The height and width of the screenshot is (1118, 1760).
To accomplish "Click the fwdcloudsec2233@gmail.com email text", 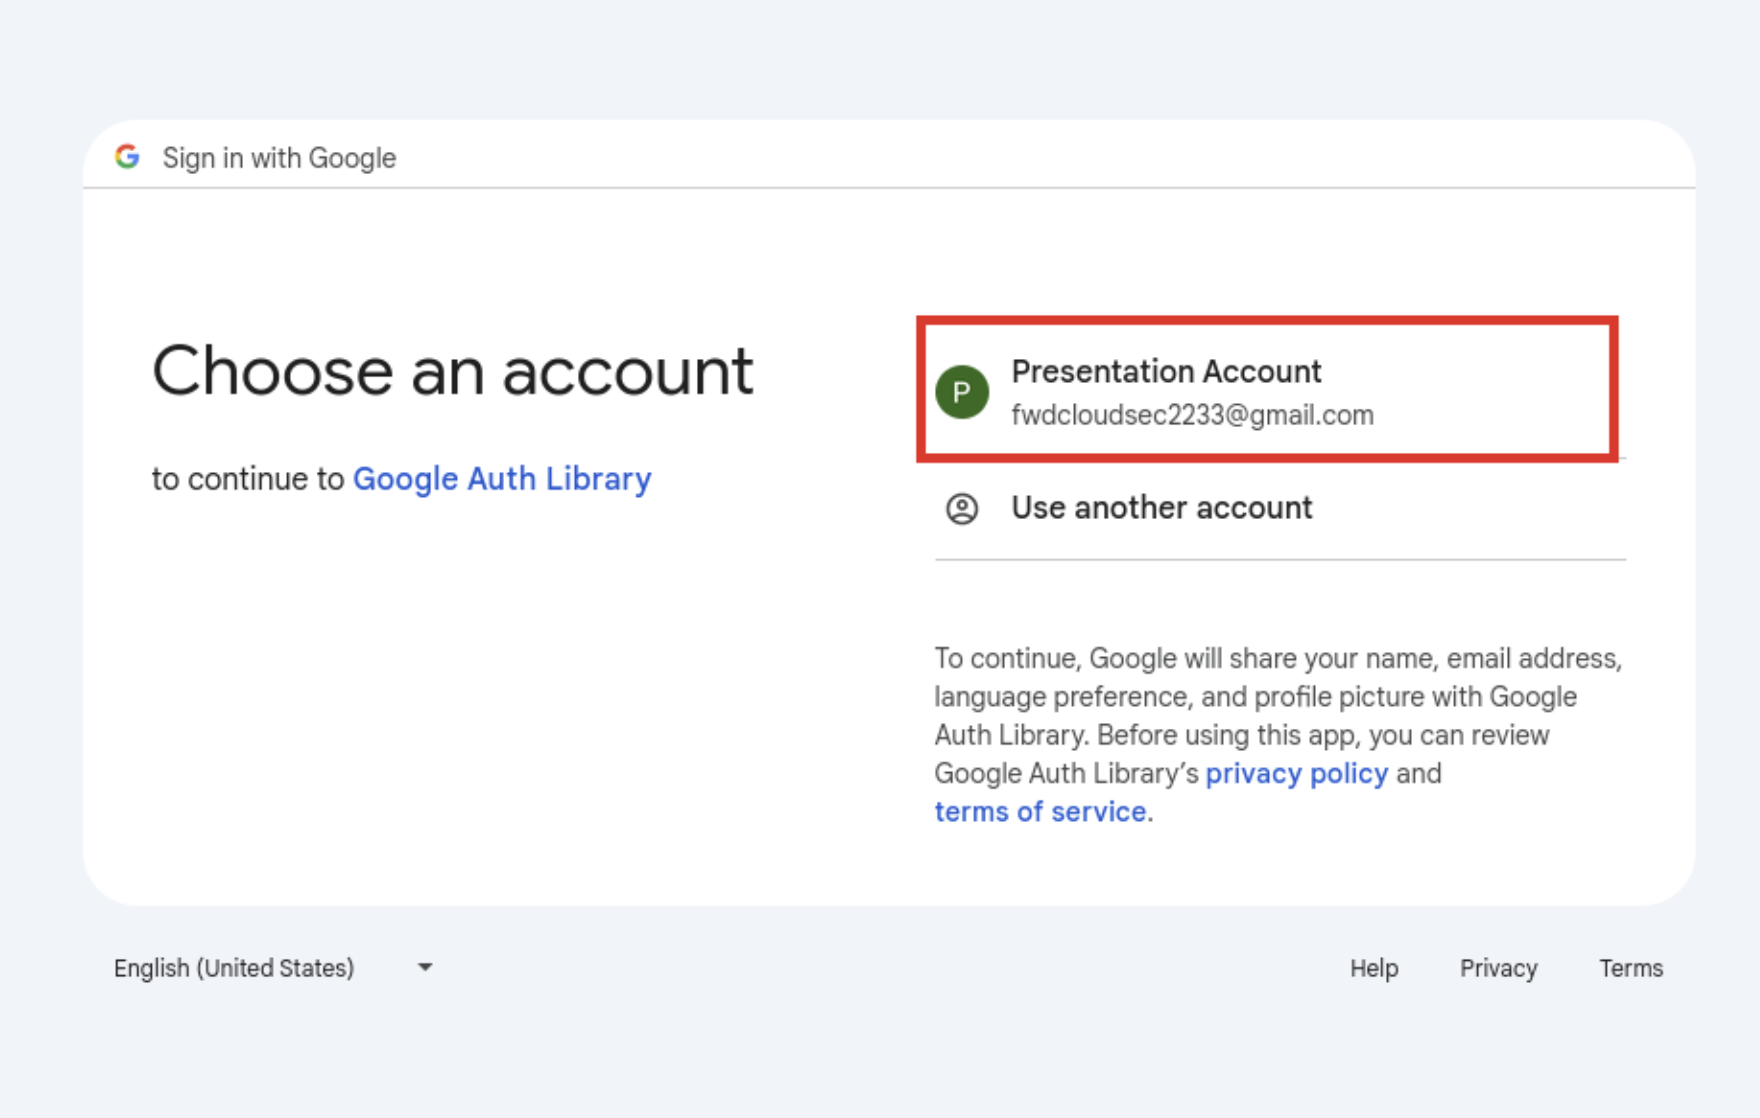I will tap(1192, 415).
